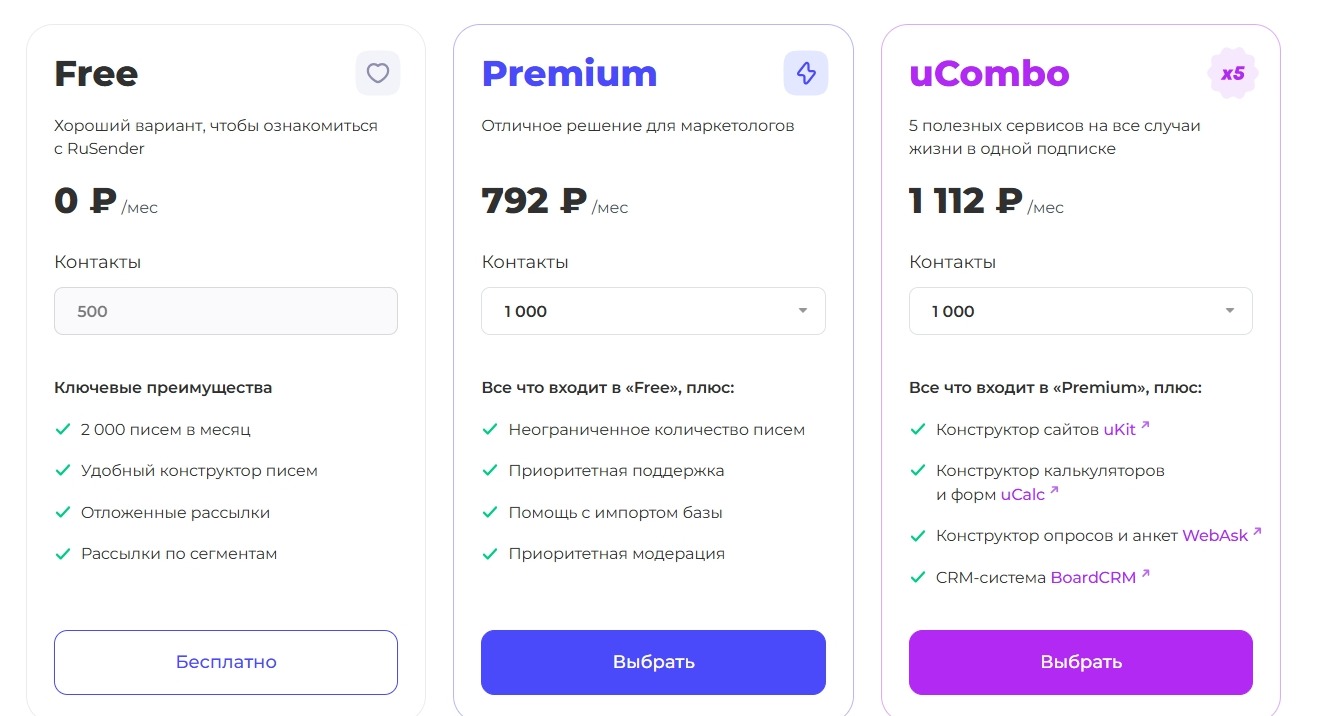The width and height of the screenshot is (1326, 716).
Task: Click the Premium plan title
Action: pos(569,74)
